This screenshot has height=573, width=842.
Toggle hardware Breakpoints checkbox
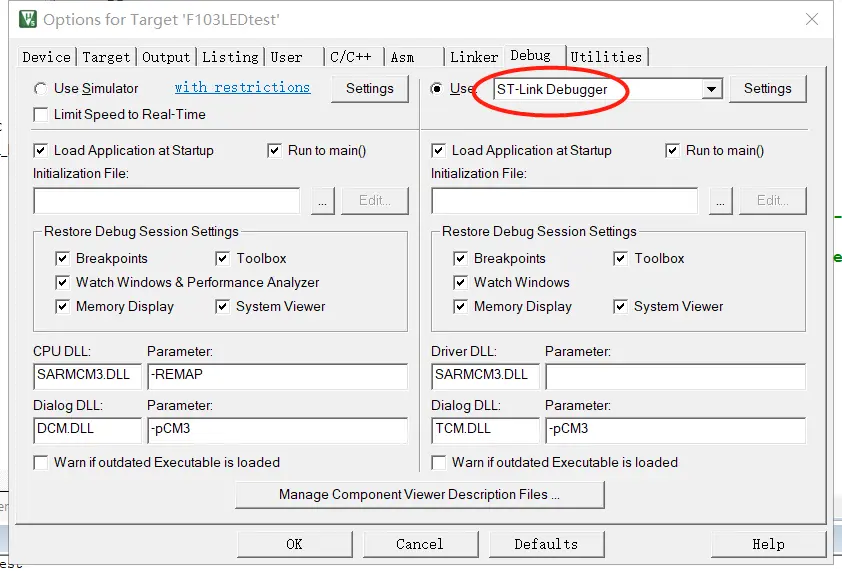click(x=460, y=258)
